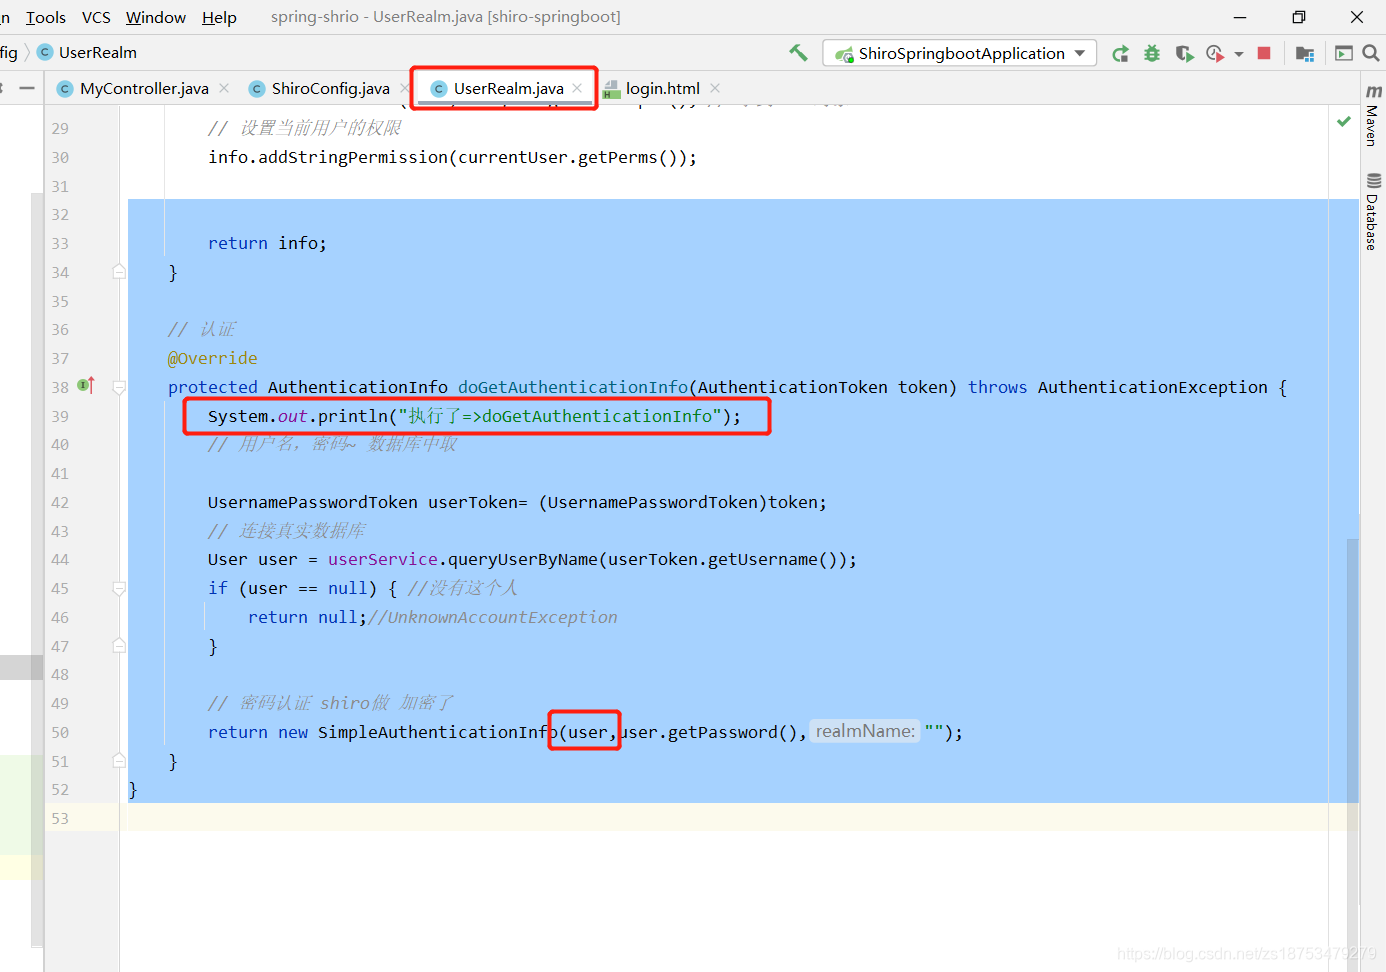1386x972 pixels.
Task: Click the green inspection checkmark icon
Action: (x=1344, y=121)
